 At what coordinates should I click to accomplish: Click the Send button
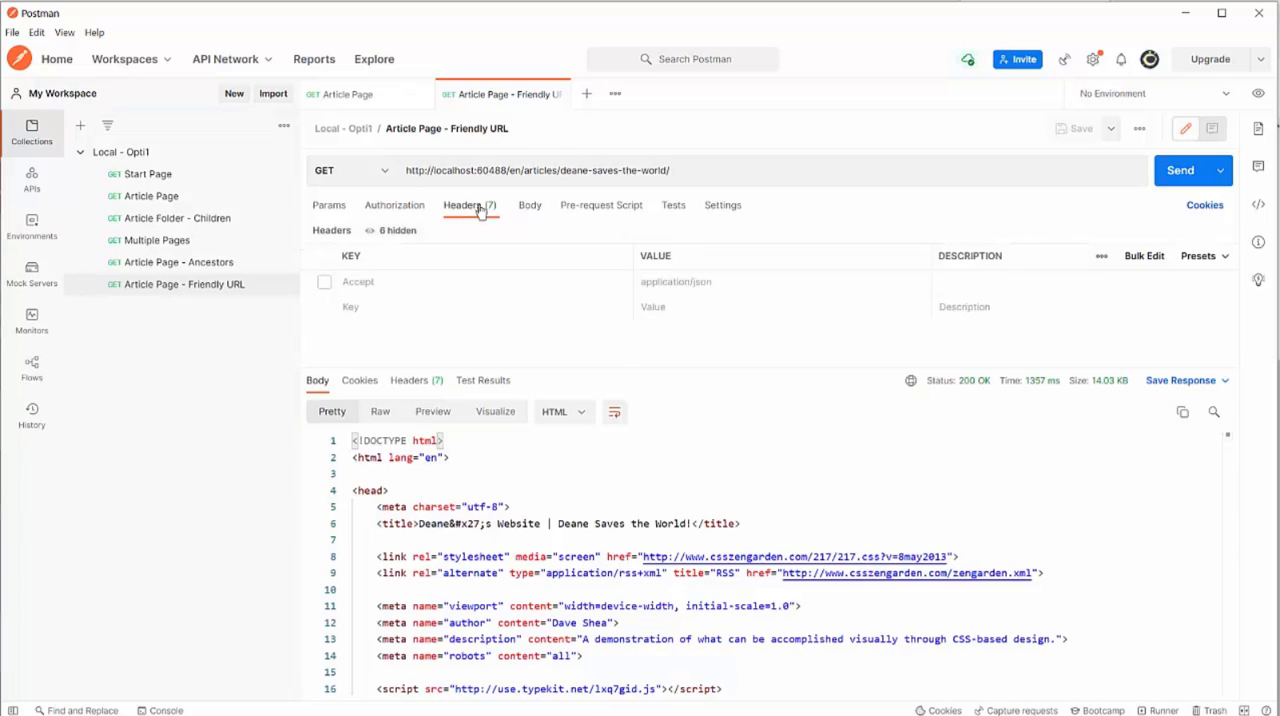1180,171
